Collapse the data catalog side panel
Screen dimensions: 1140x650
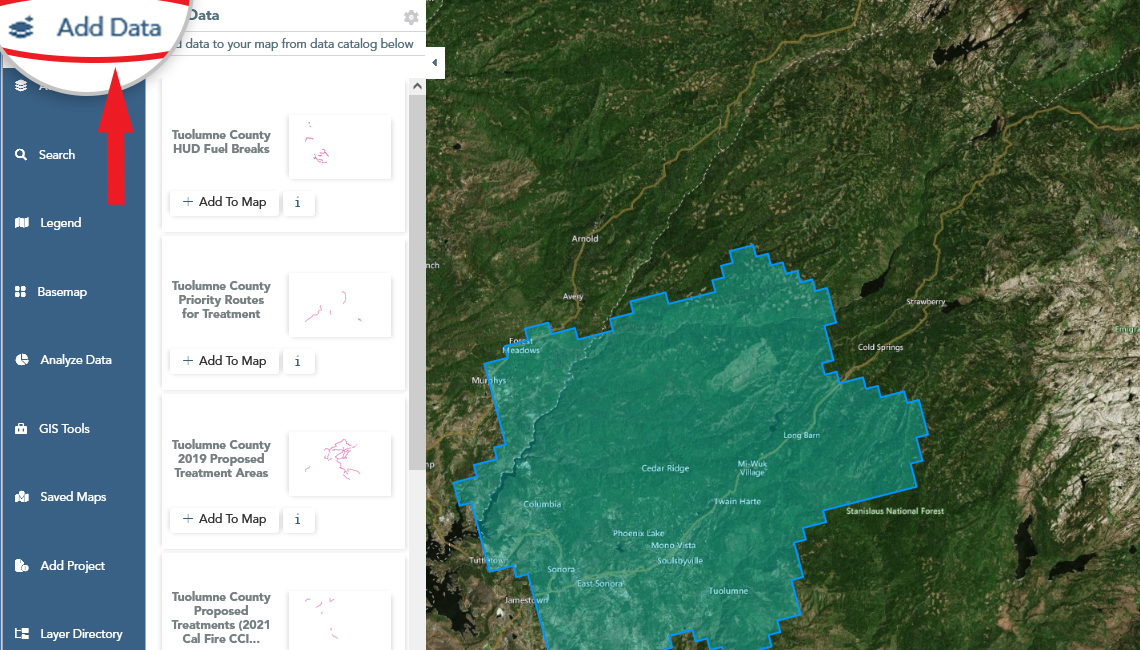435,63
